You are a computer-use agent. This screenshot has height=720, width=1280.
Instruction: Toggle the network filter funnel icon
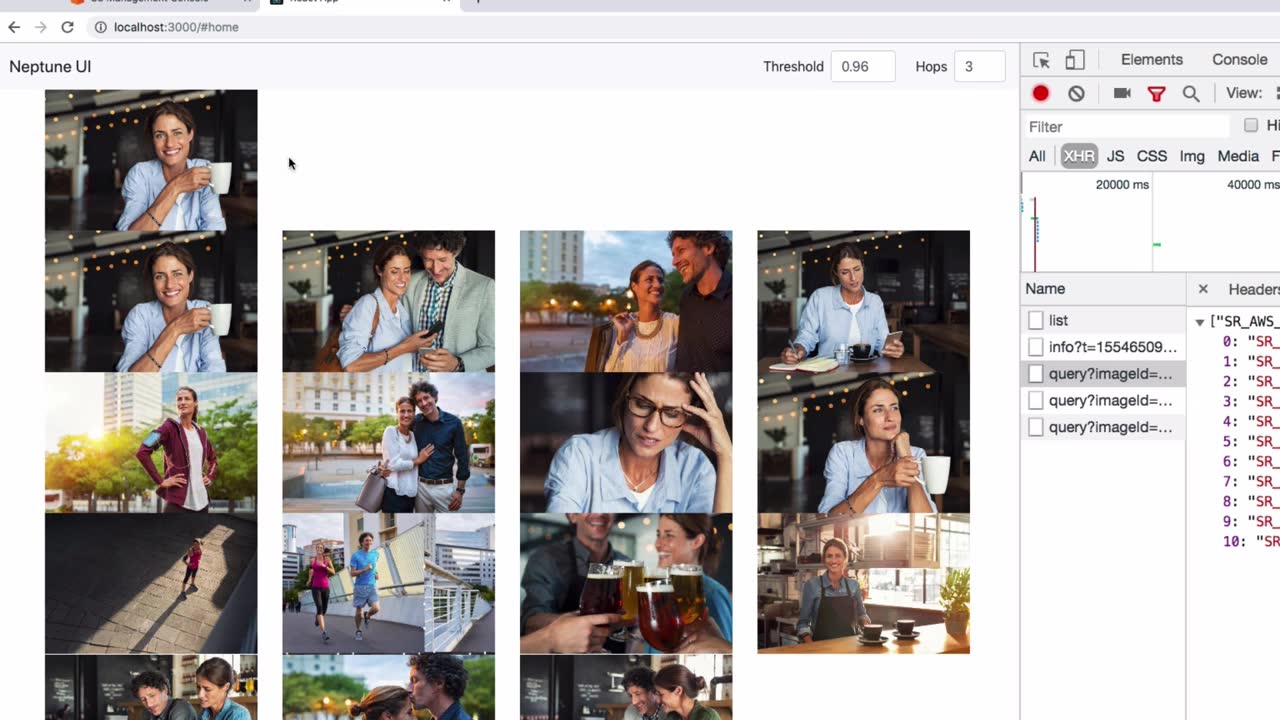[x=1157, y=93]
